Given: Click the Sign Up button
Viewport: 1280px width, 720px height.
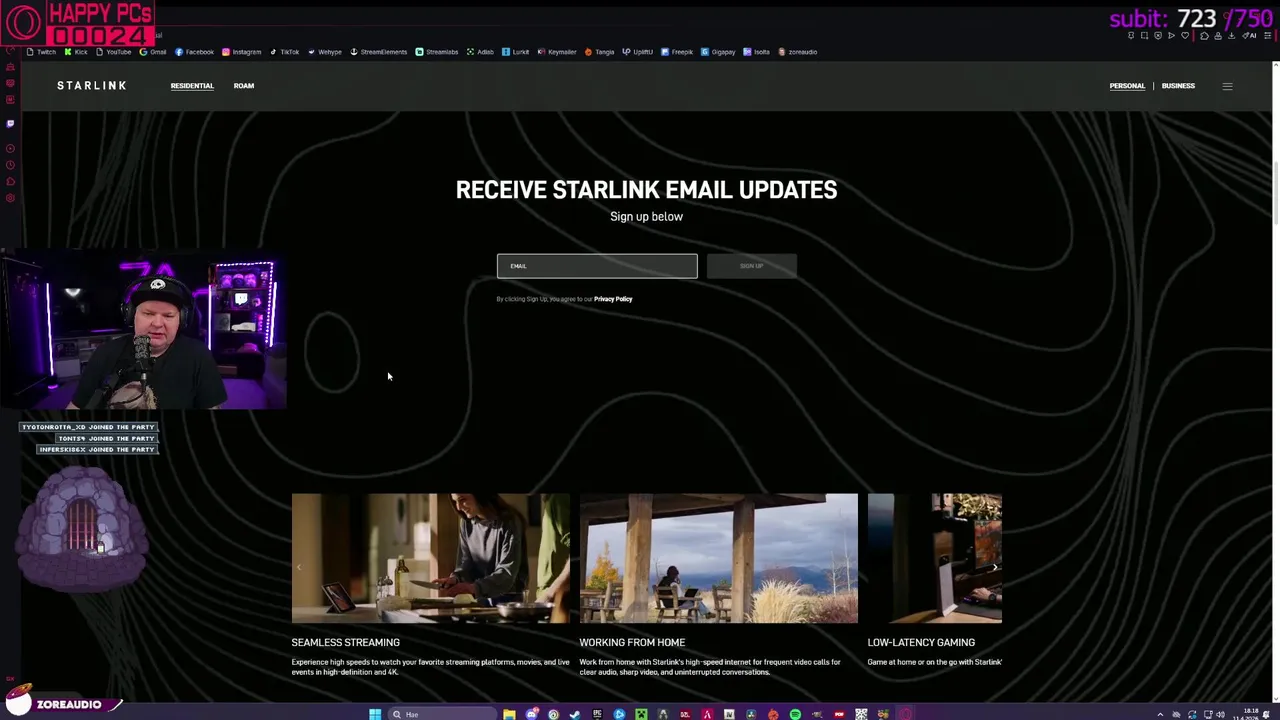Looking at the screenshot, I should [752, 266].
